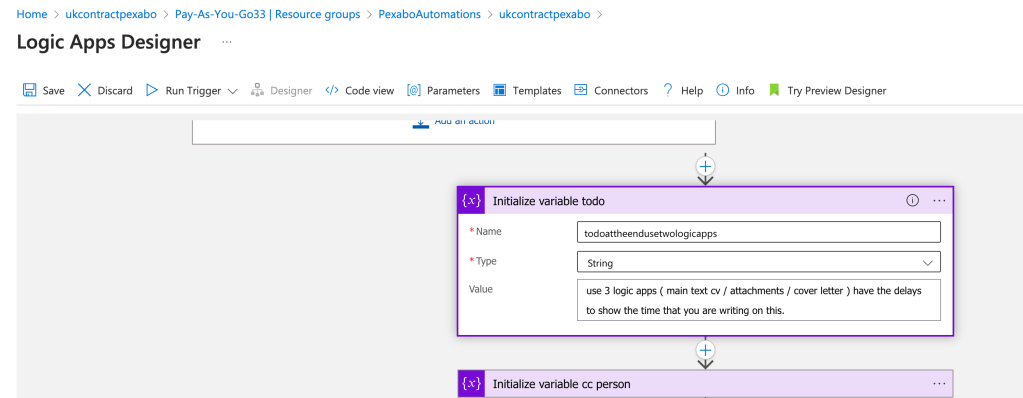Expand the Run Trigger dropdown chevron
The image size is (1023, 398).
tap(232, 91)
